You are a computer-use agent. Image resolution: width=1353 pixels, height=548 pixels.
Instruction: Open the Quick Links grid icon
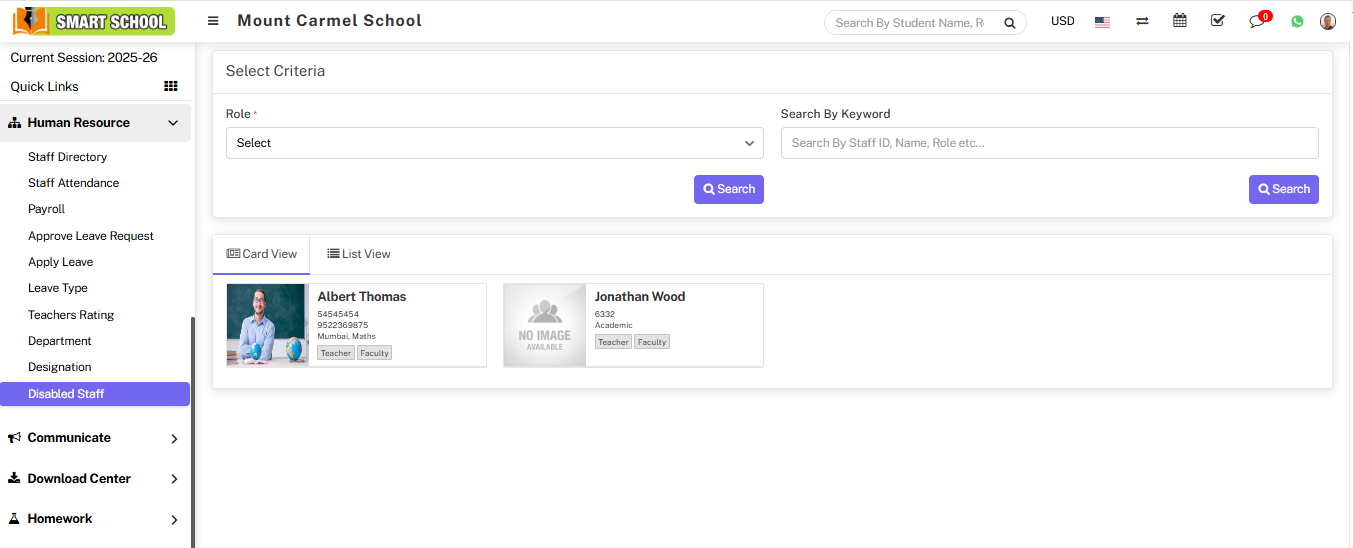[x=171, y=87]
